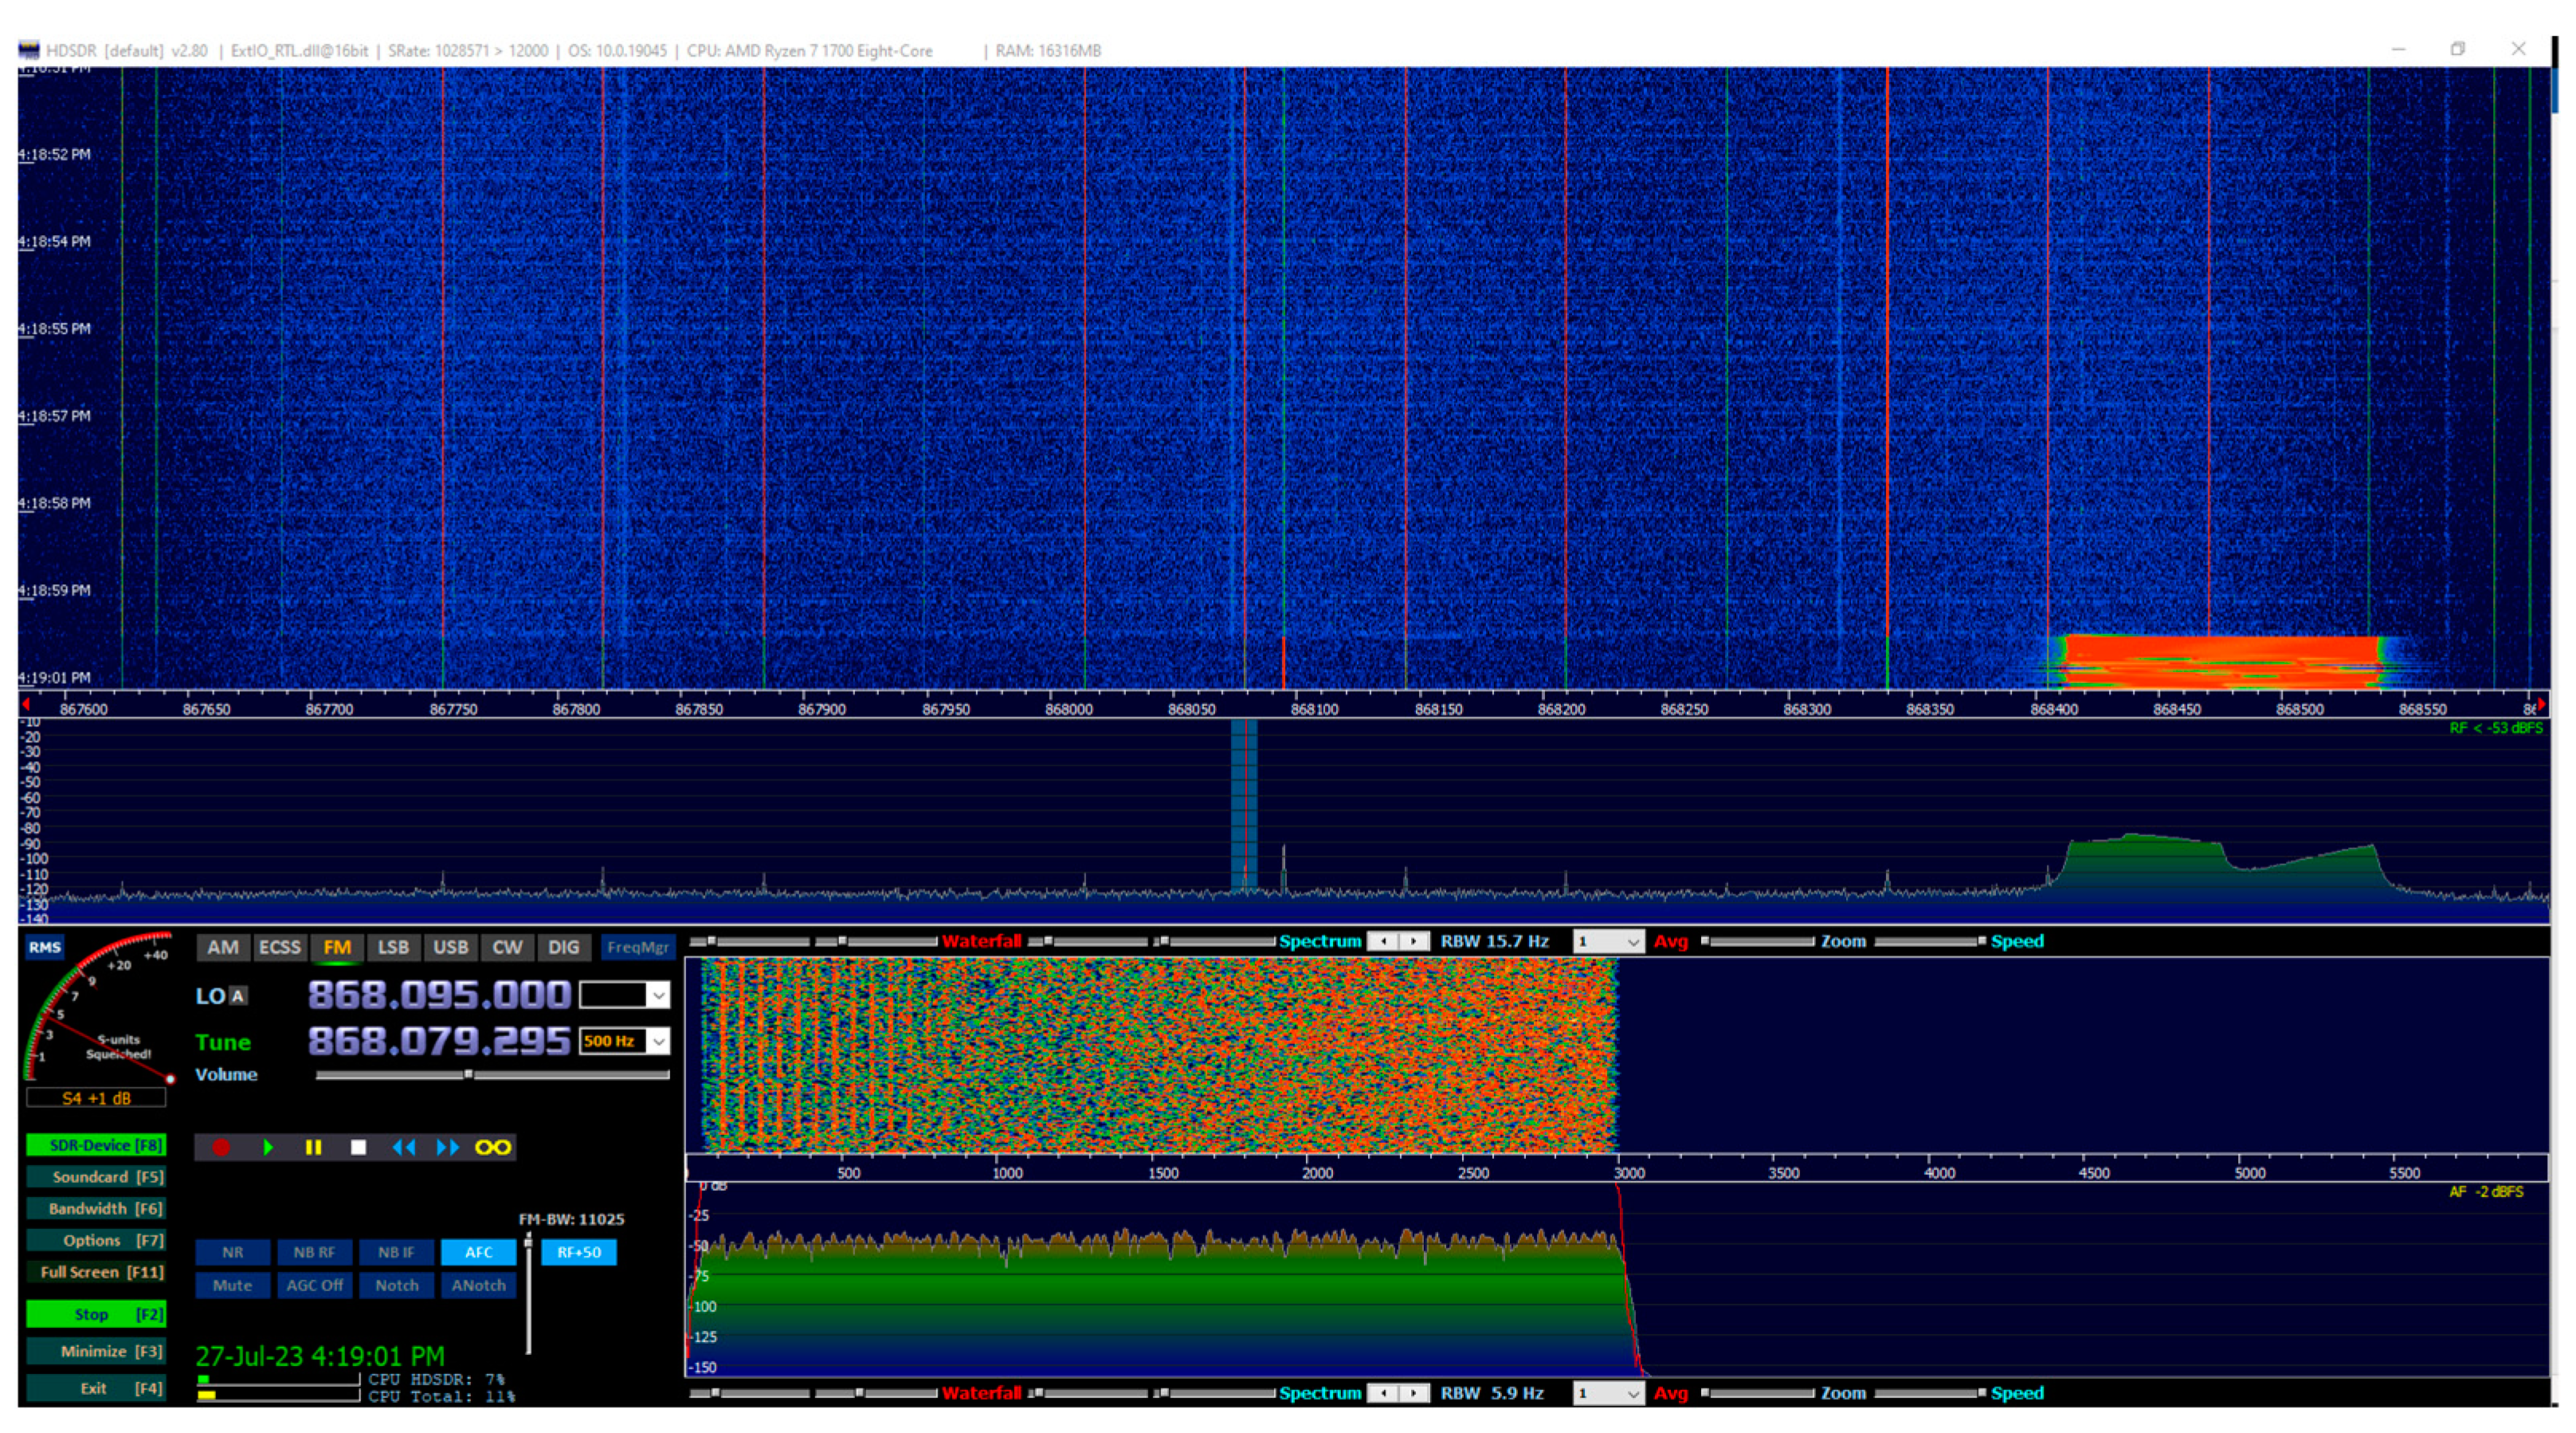Image resolution: width=2576 pixels, height=1433 pixels.
Task: Enable loop playback via the infinity icon
Action: click(494, 1148)
